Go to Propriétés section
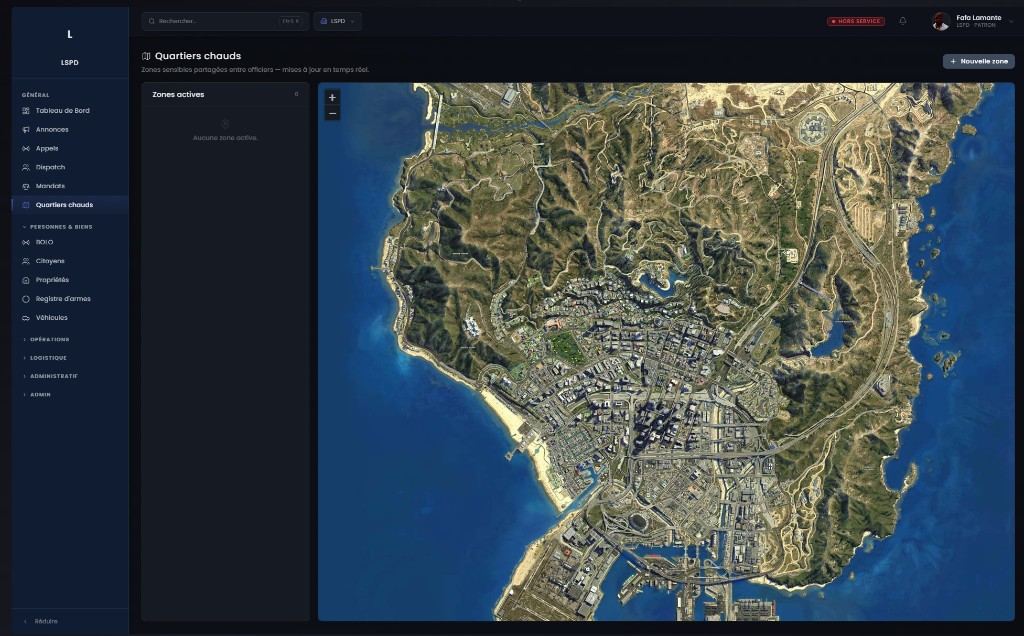This screenshot has width=1024, height=636. click(x=70, y=280)
